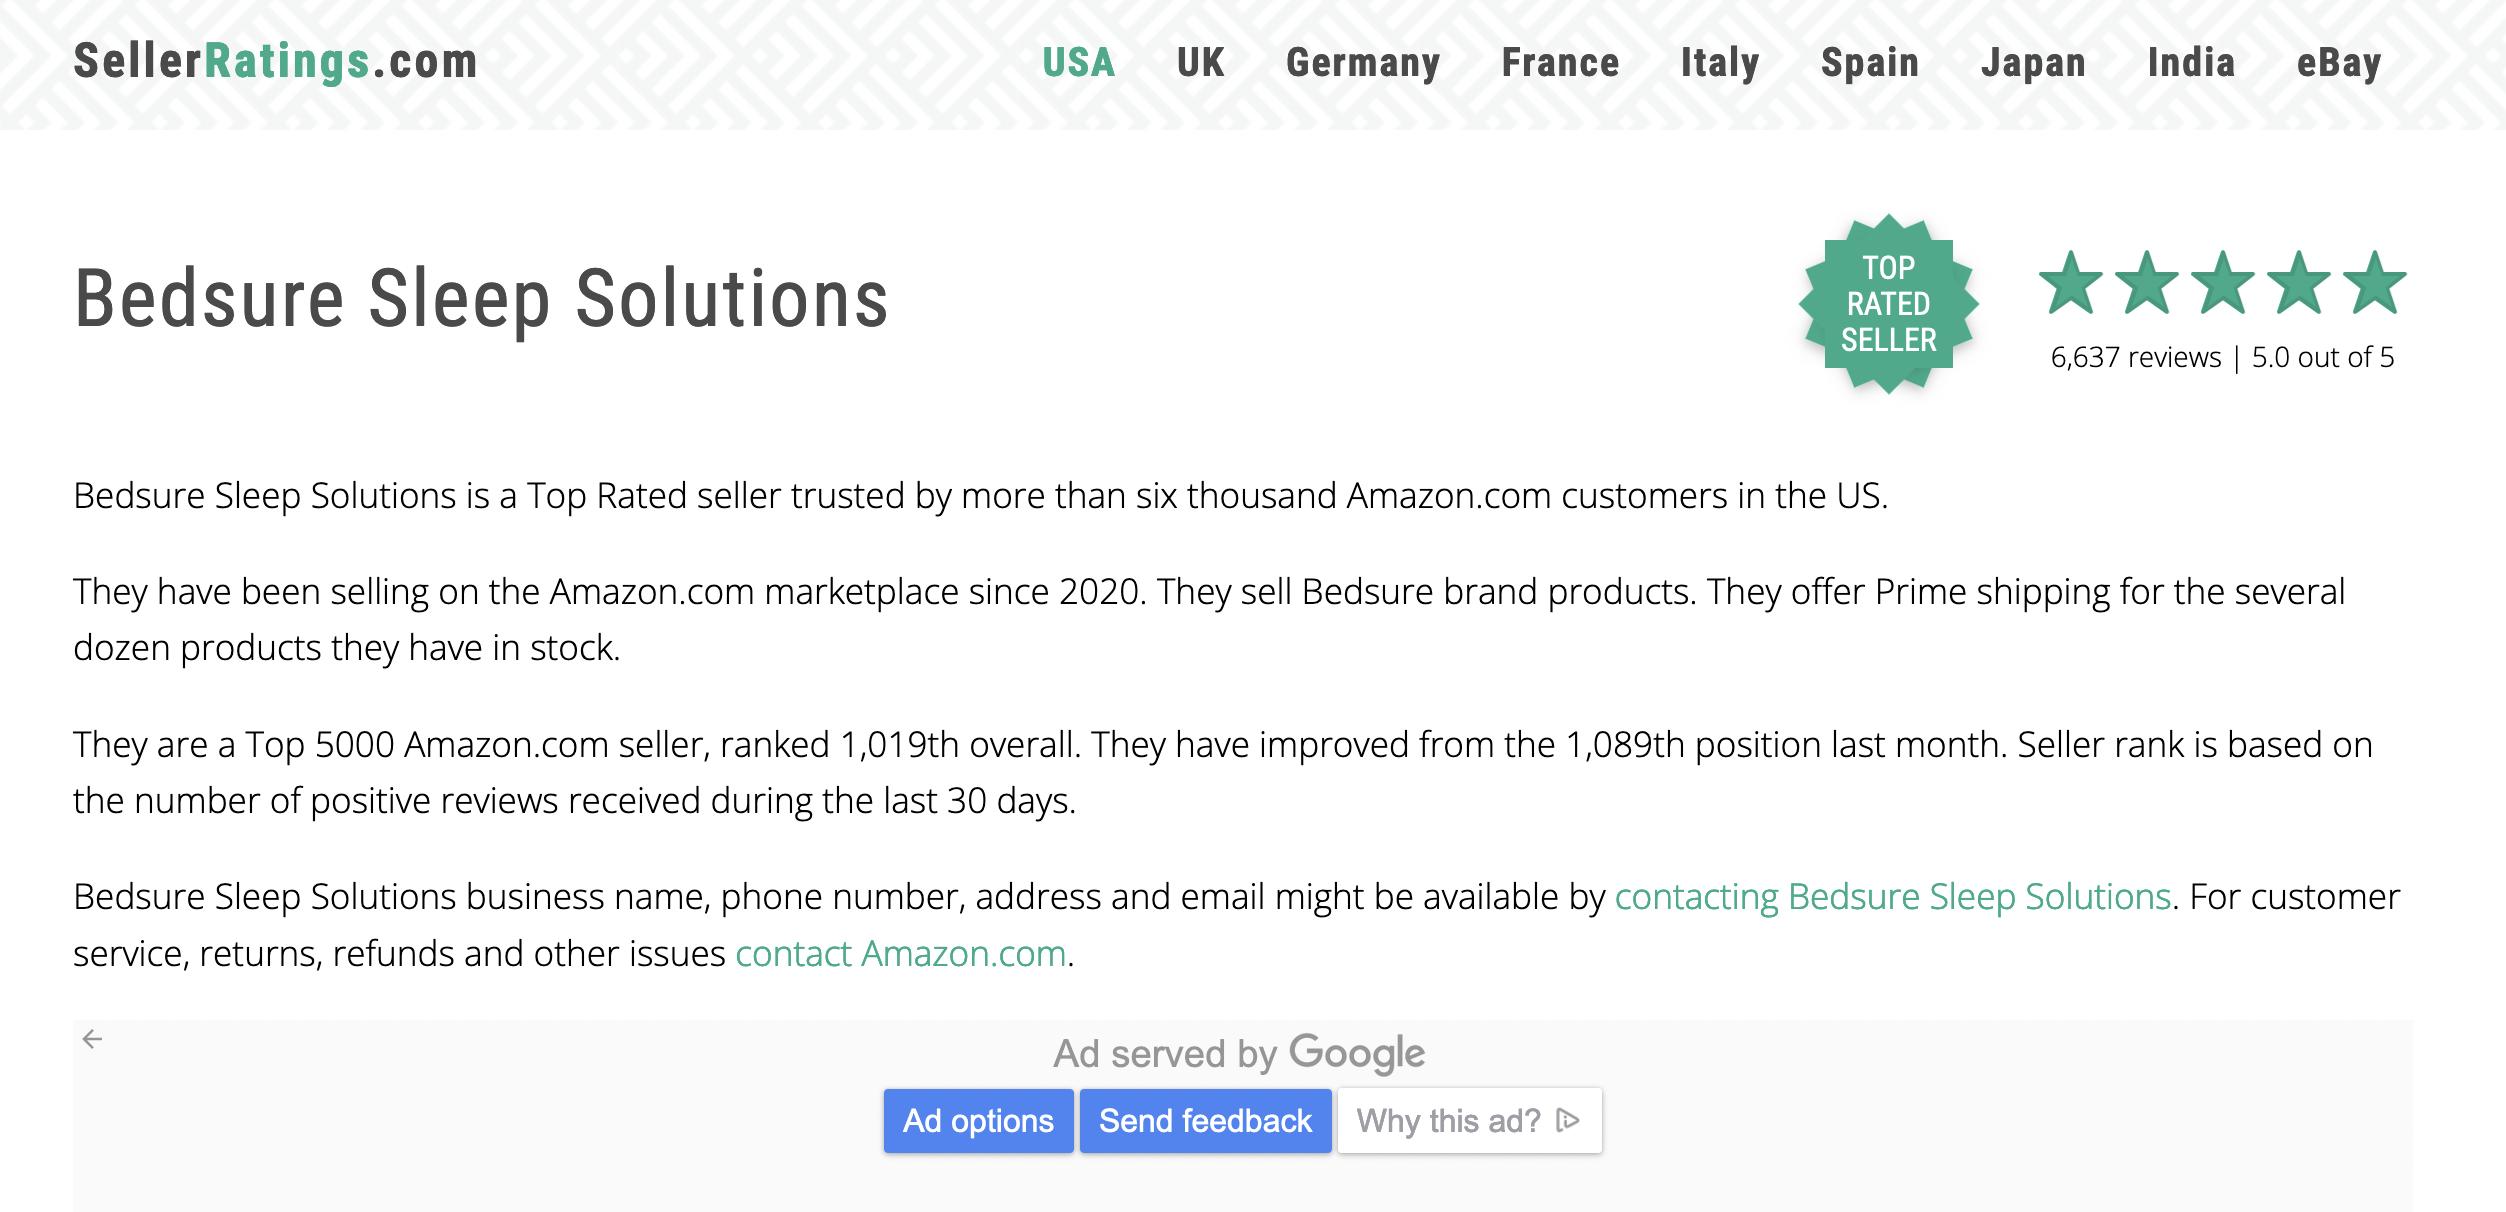Click the third rating star
Screen dimensions: 2506x1212
[x=2222, y=283]
